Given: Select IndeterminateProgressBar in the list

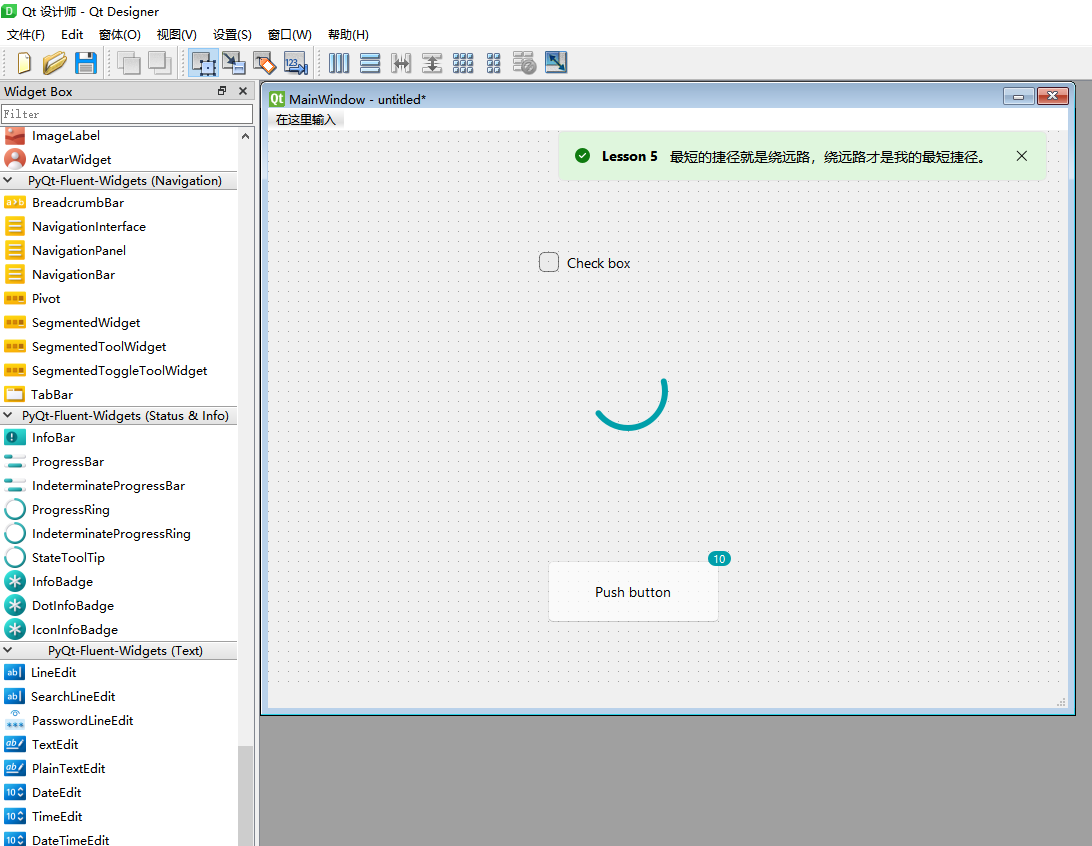Looking at the screenshot, I should 108,485.
